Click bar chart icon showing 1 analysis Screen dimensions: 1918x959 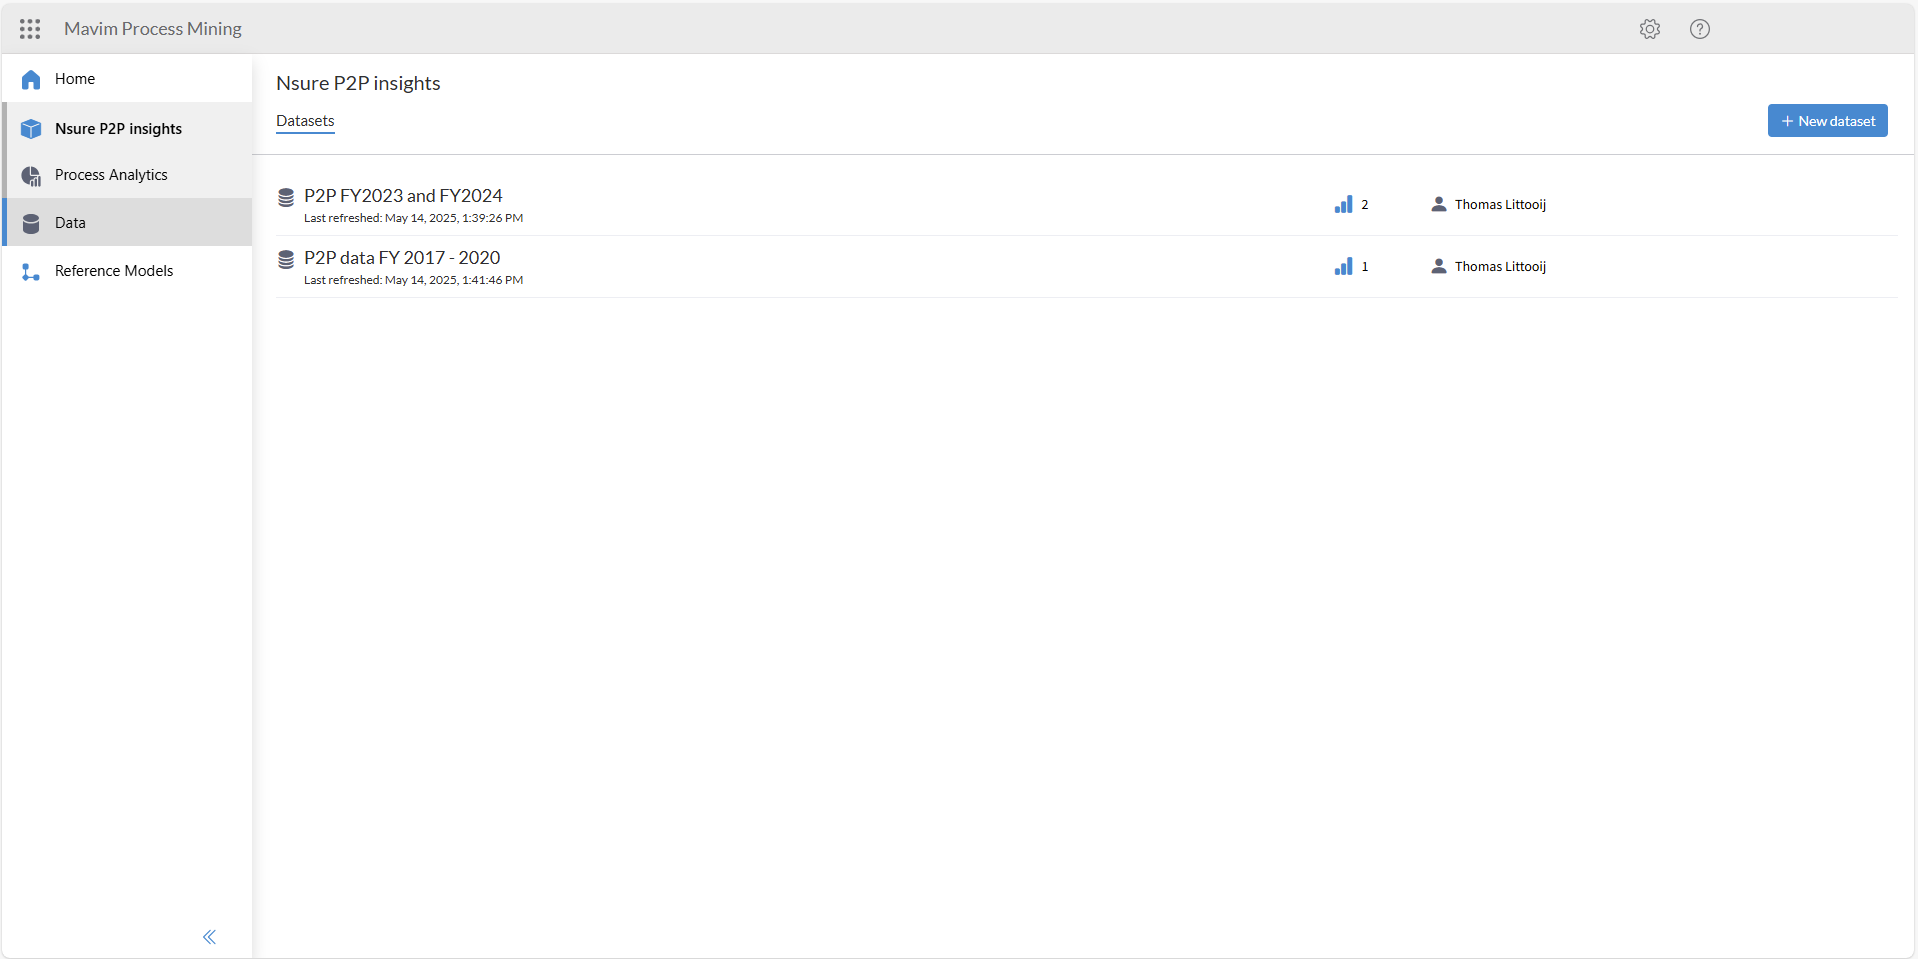click(x=1343, y=266)
